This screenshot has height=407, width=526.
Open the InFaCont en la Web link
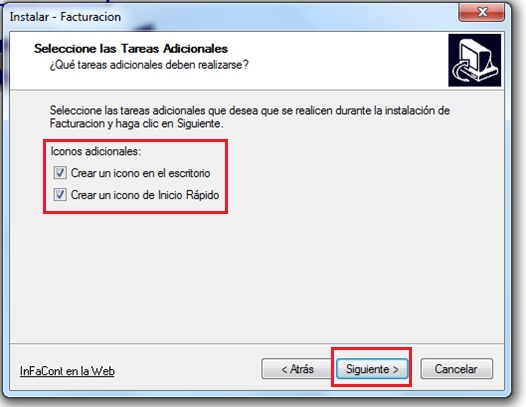click(x=67, y=371)
